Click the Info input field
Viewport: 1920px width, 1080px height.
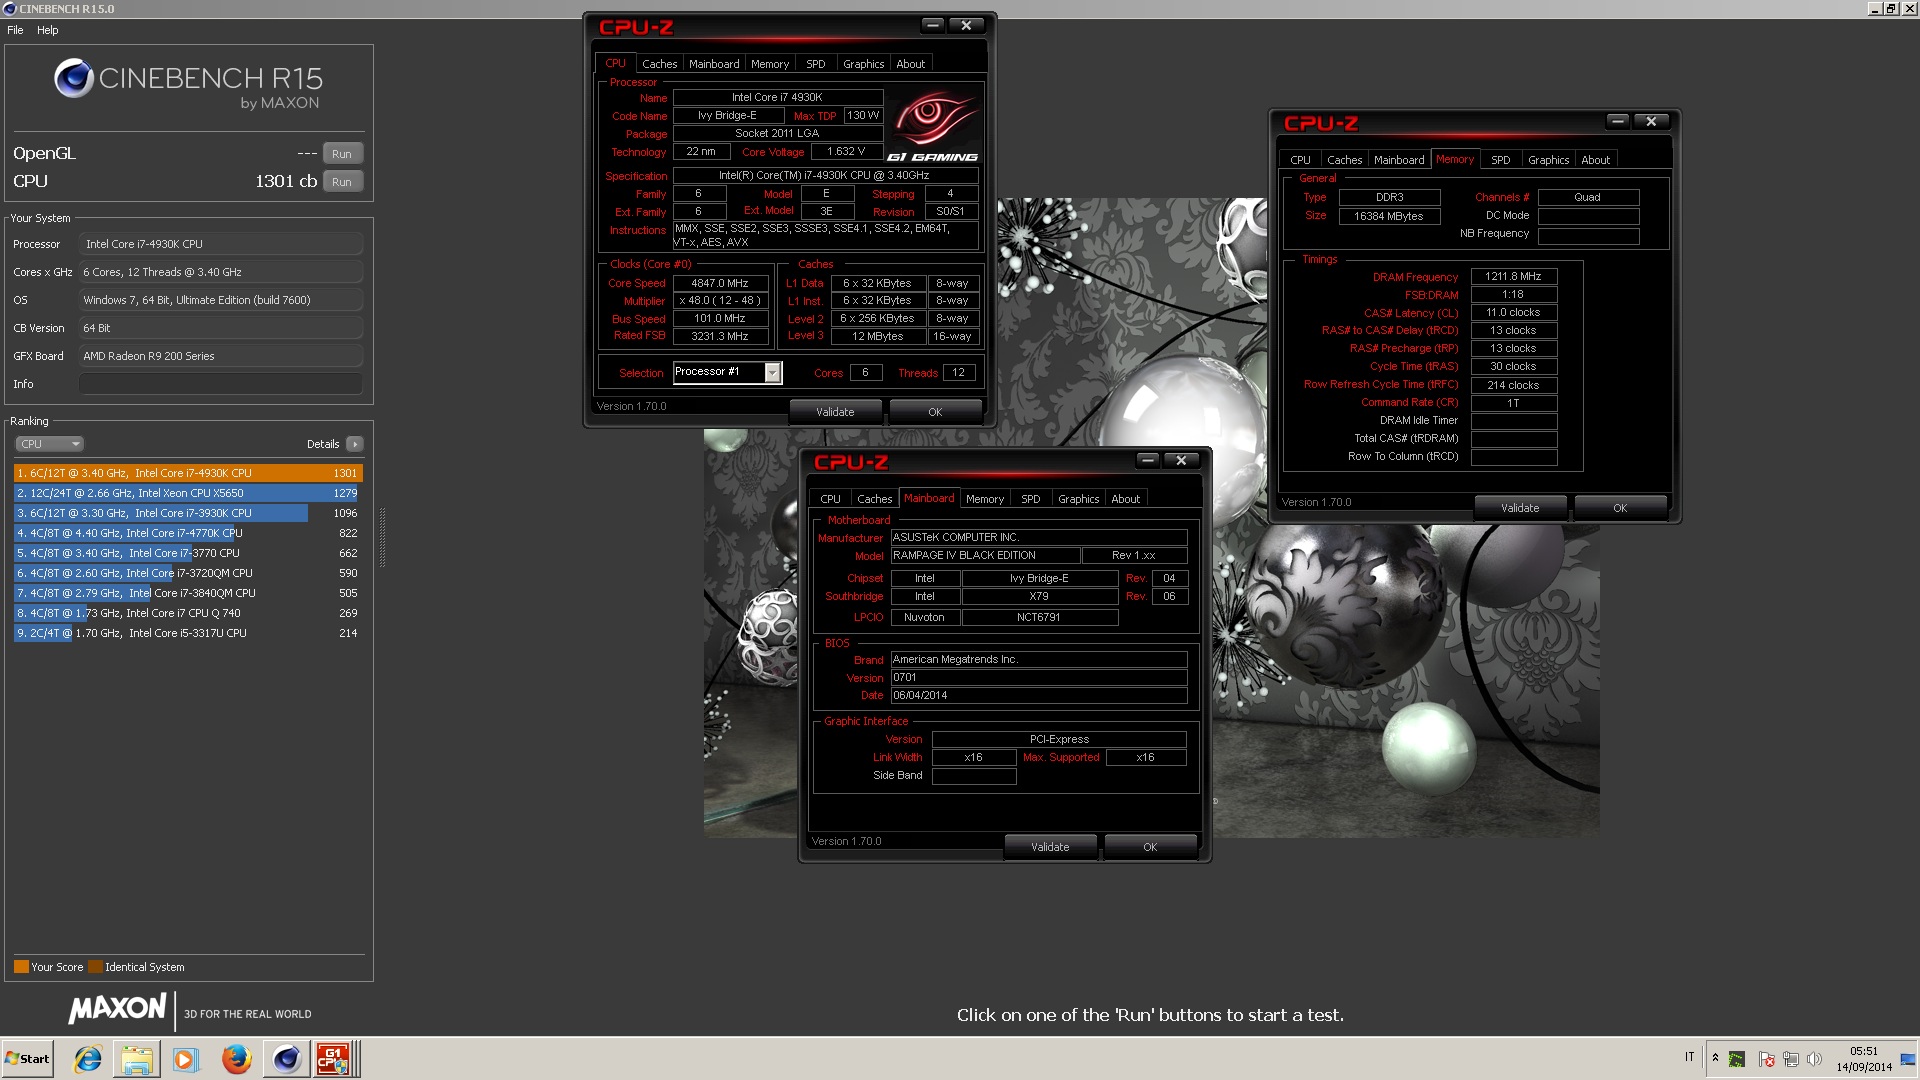(221, 384)
